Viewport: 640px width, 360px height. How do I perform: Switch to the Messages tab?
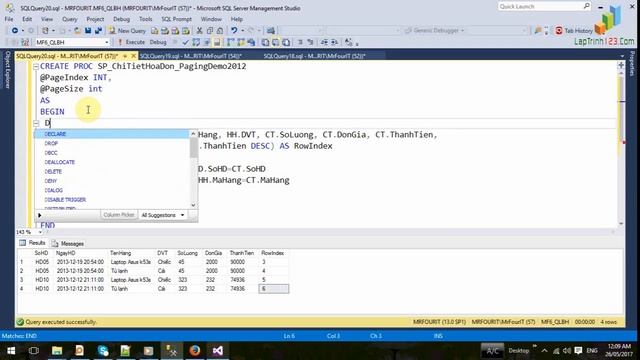(68, 243)
